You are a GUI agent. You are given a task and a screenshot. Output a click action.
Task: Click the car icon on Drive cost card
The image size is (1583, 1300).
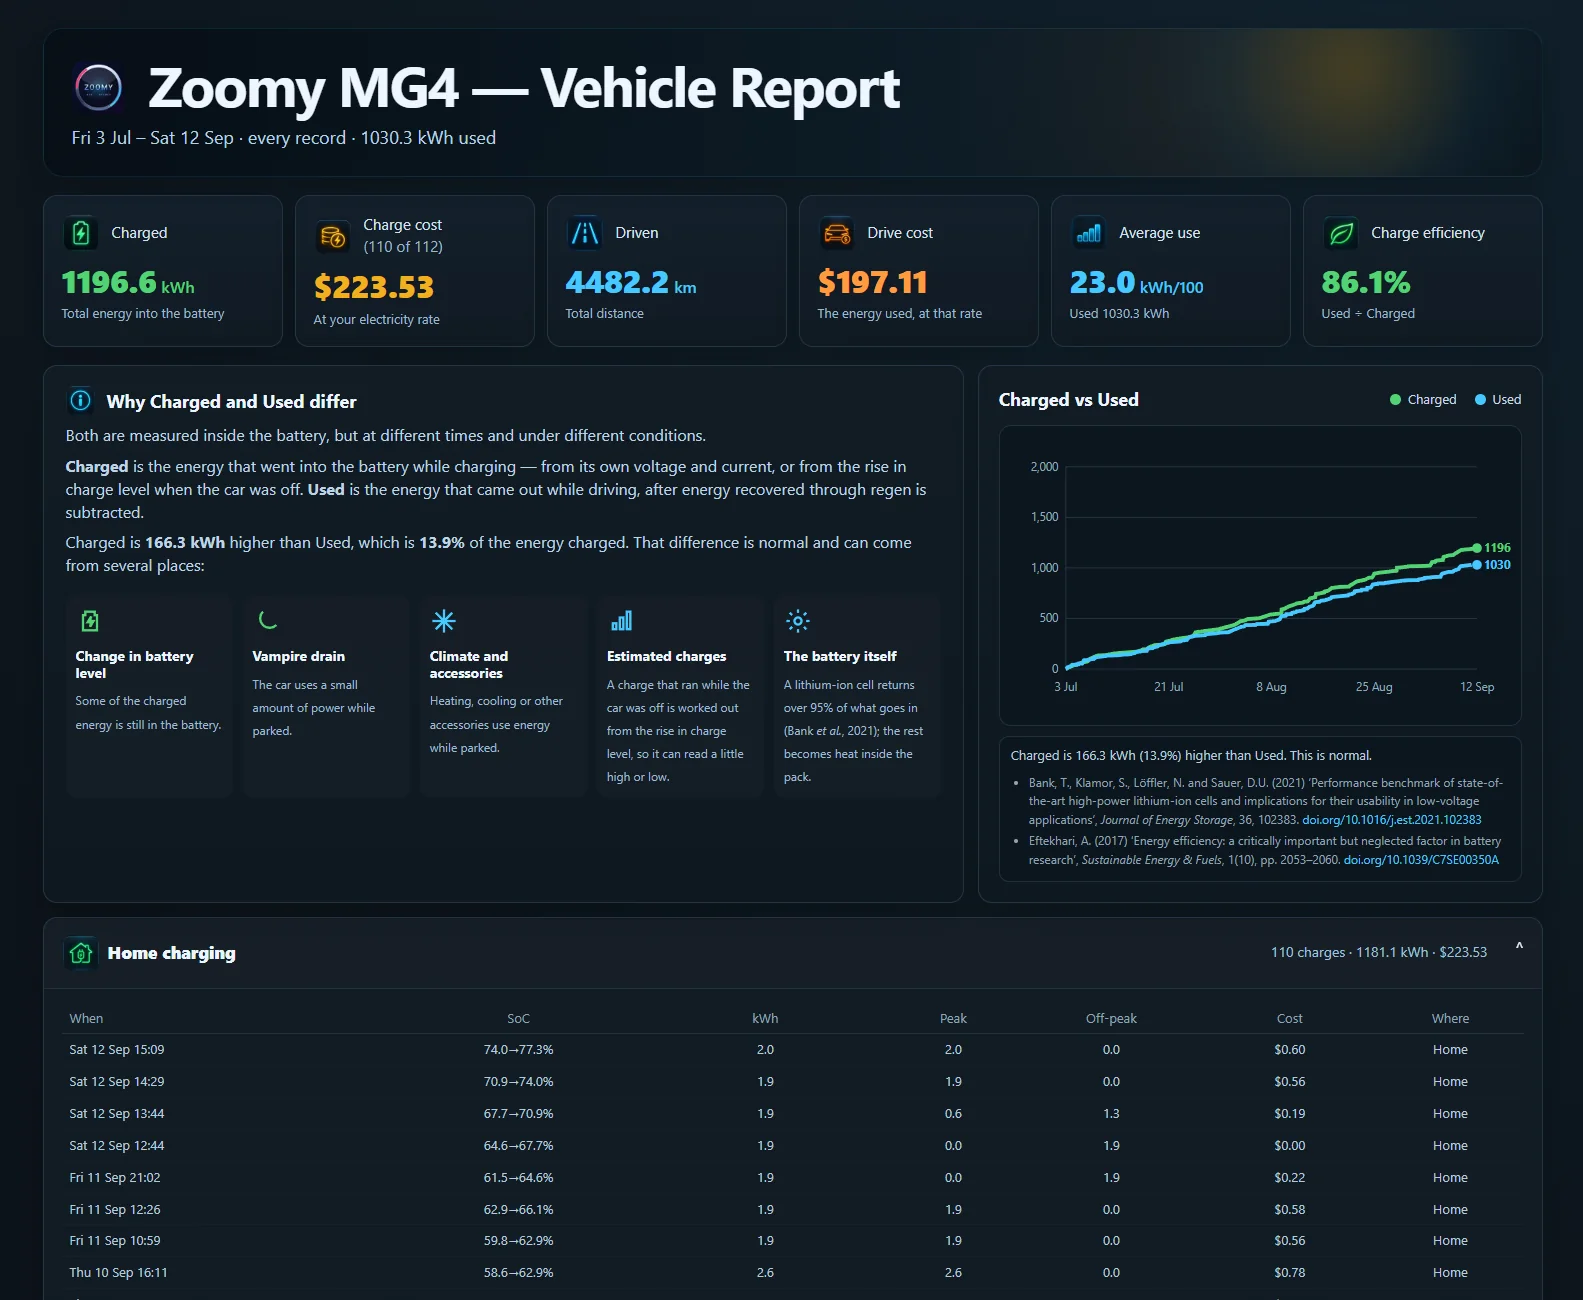(837, 233)
